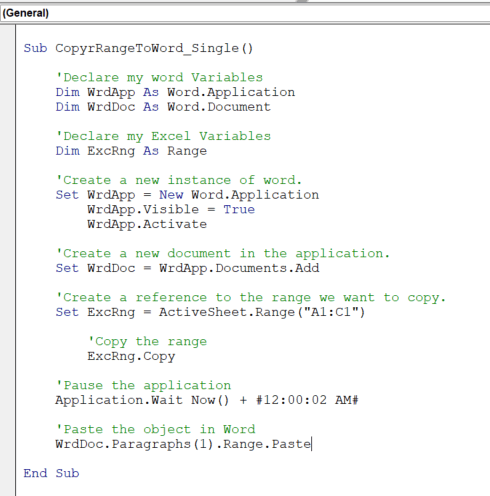Place cursor on WrdApp.Activate line

pyautogui.click(x=147, y=224)
